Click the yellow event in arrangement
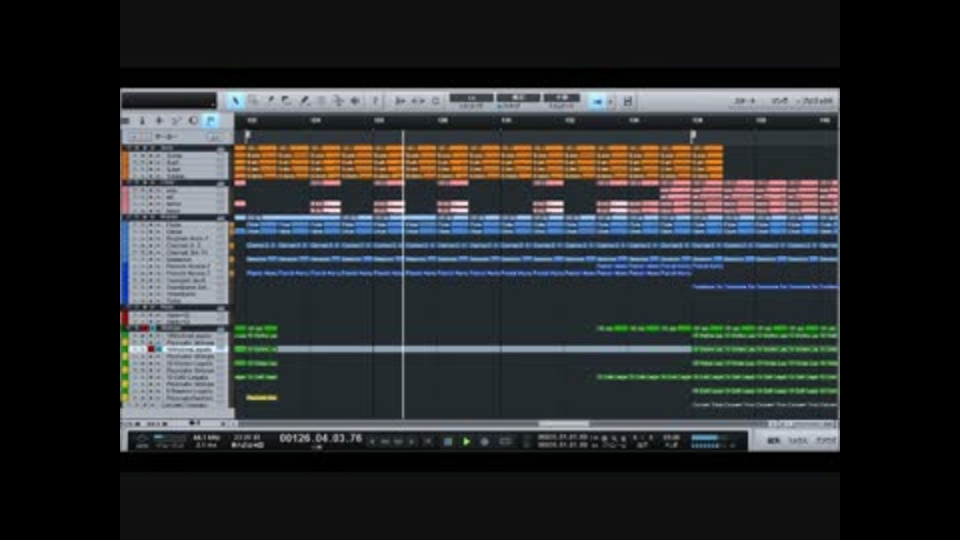Viewport: 960px width, 540px height. (x=261, y=397)
